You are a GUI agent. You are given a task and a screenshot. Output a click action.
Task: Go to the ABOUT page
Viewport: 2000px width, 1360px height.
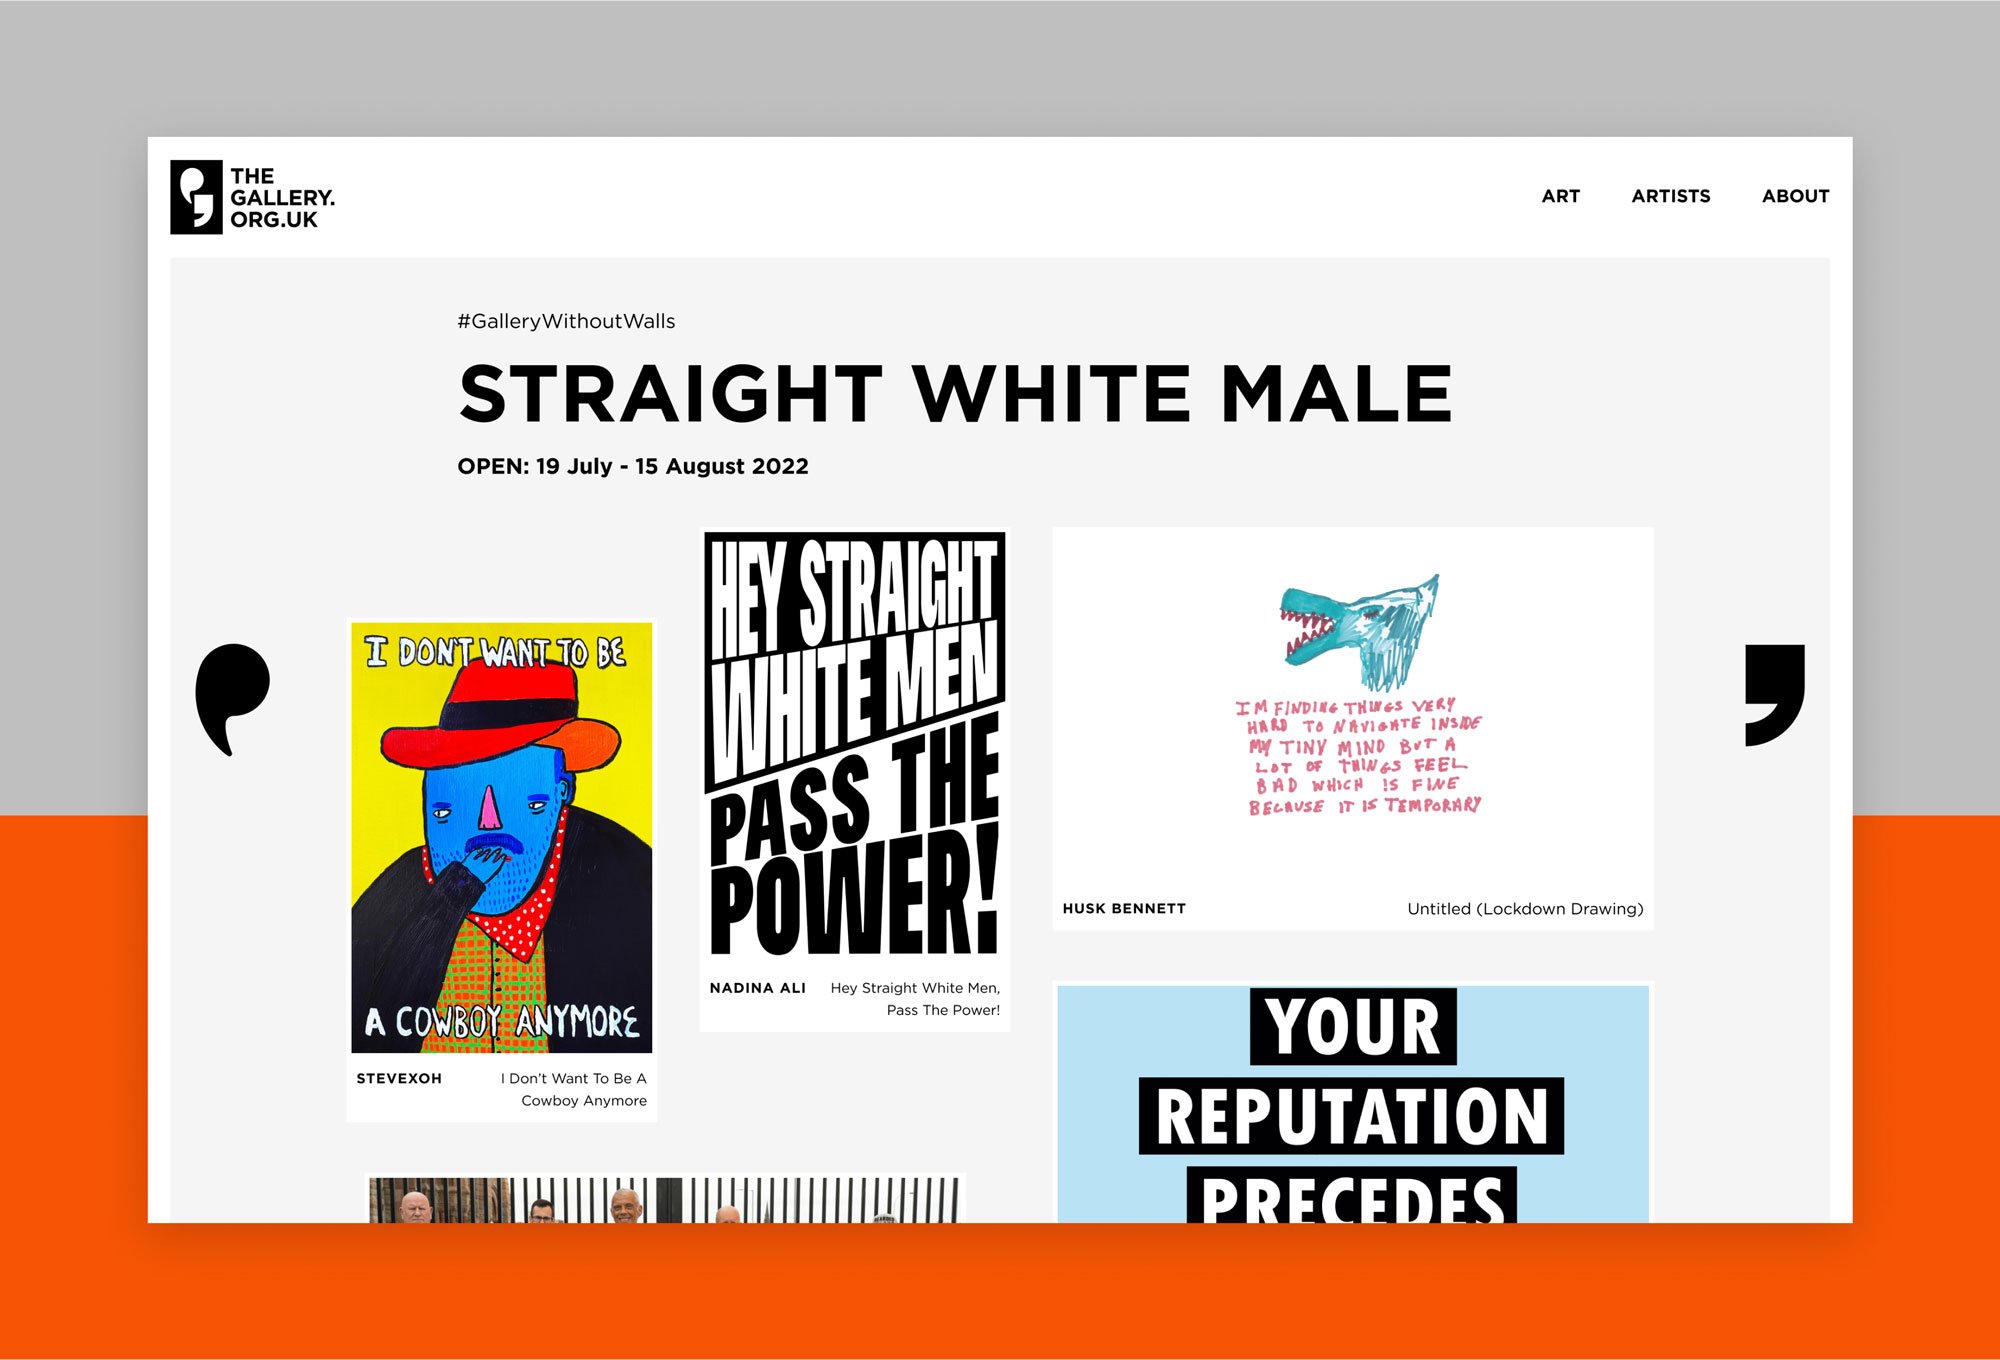[1795, 196]
